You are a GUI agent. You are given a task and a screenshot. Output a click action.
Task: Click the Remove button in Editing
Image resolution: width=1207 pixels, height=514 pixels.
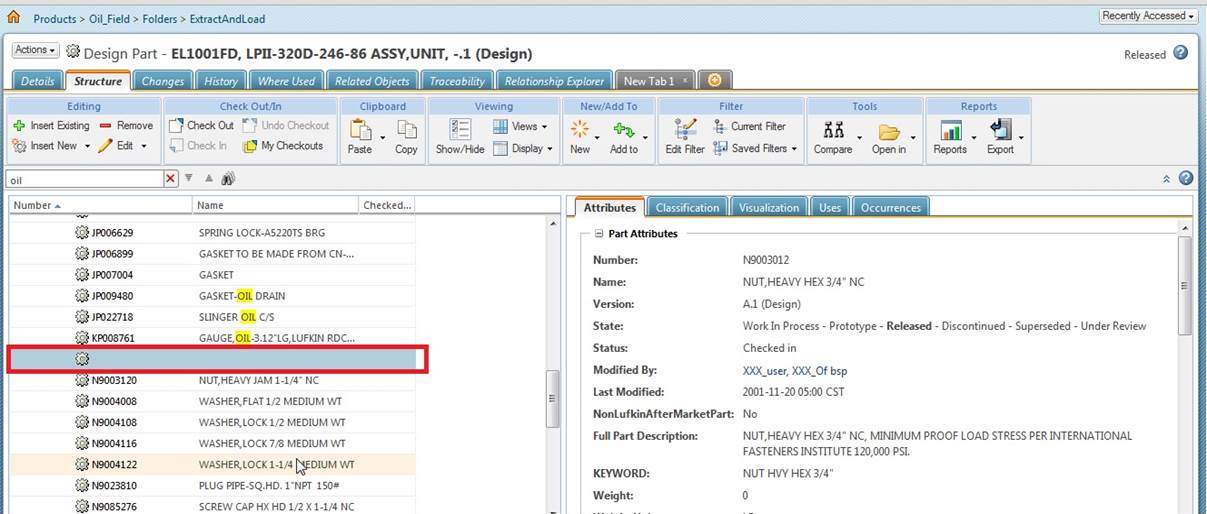126,126
